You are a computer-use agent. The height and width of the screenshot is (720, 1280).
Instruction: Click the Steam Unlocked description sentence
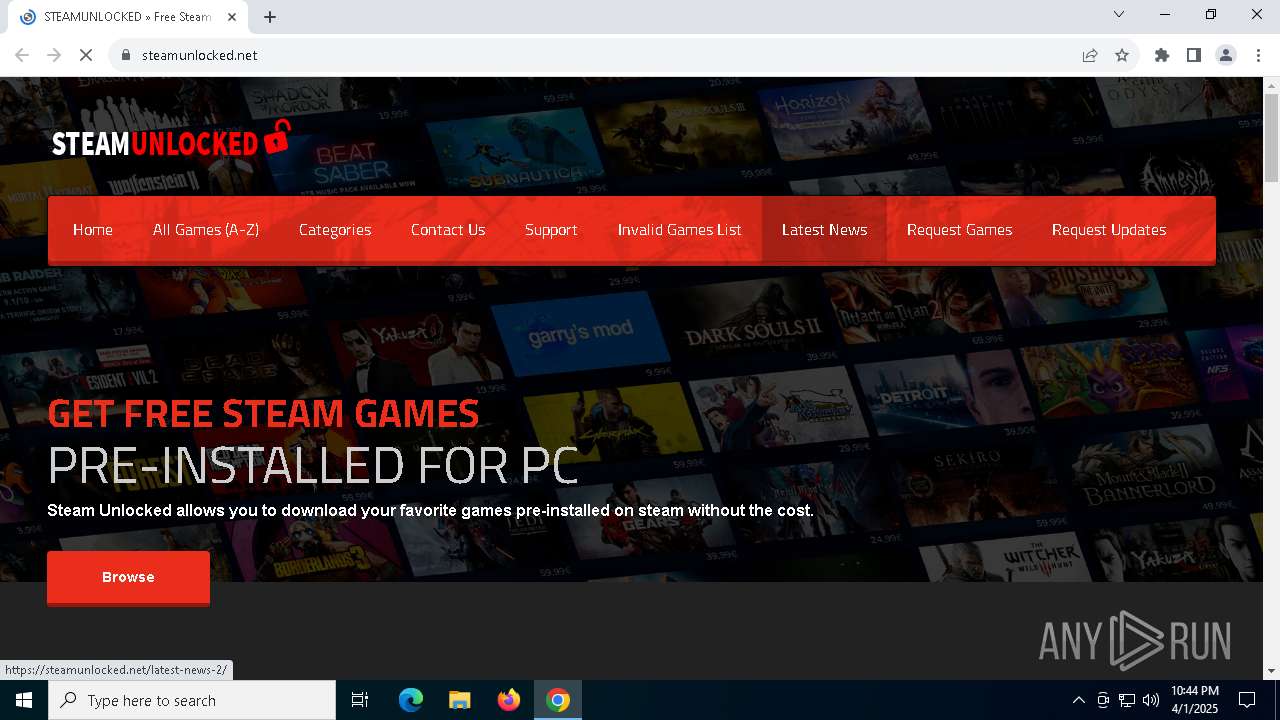coord(430,511)
